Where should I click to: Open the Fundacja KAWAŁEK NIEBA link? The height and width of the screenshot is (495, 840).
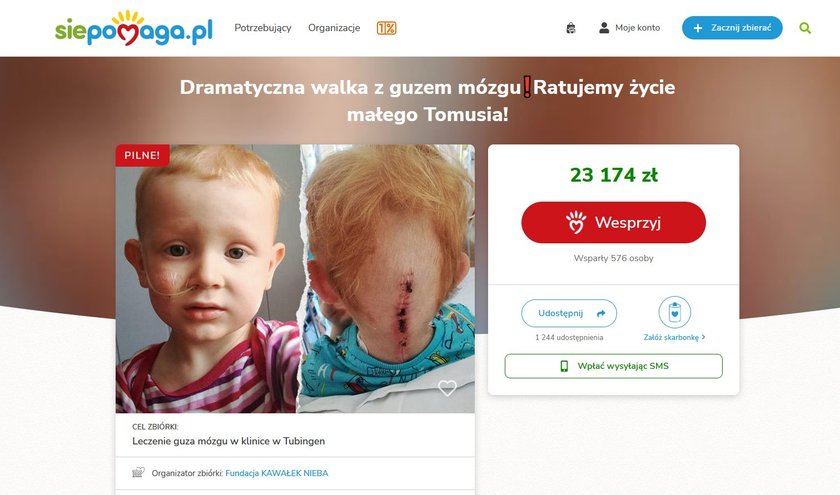[276, 473]
